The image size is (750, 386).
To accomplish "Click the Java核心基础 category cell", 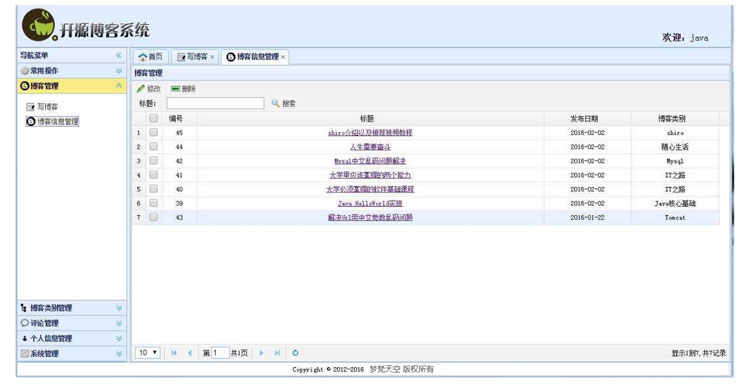I will coord(675,203).
